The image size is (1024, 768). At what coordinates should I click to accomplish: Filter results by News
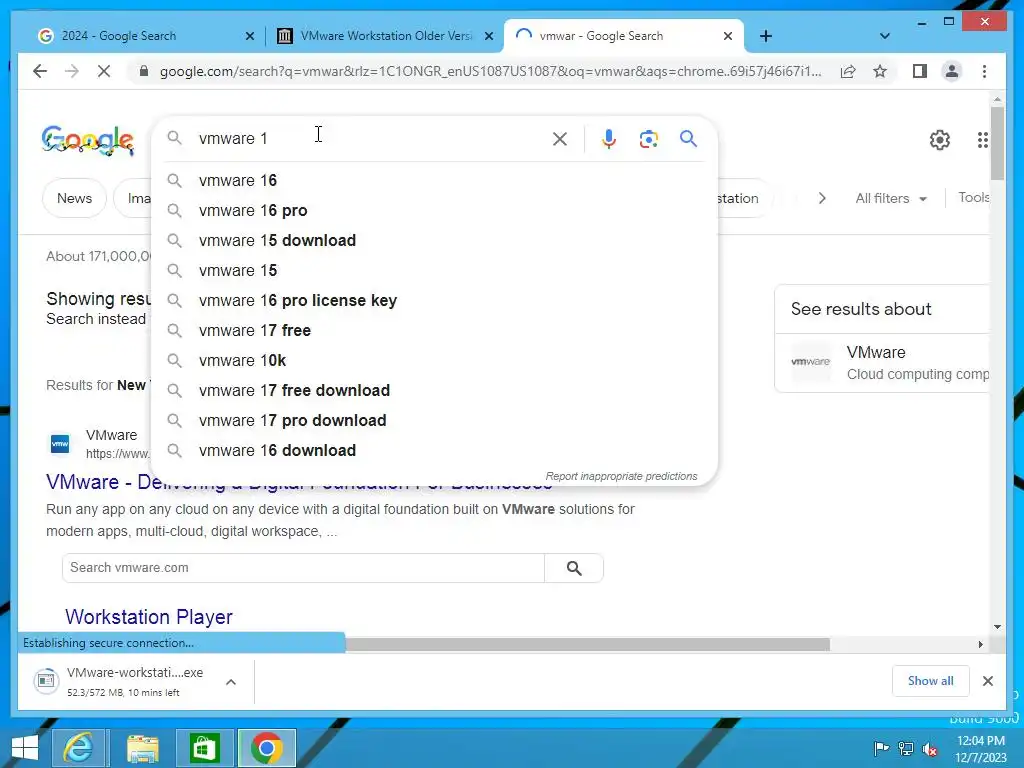coord(74,199)
